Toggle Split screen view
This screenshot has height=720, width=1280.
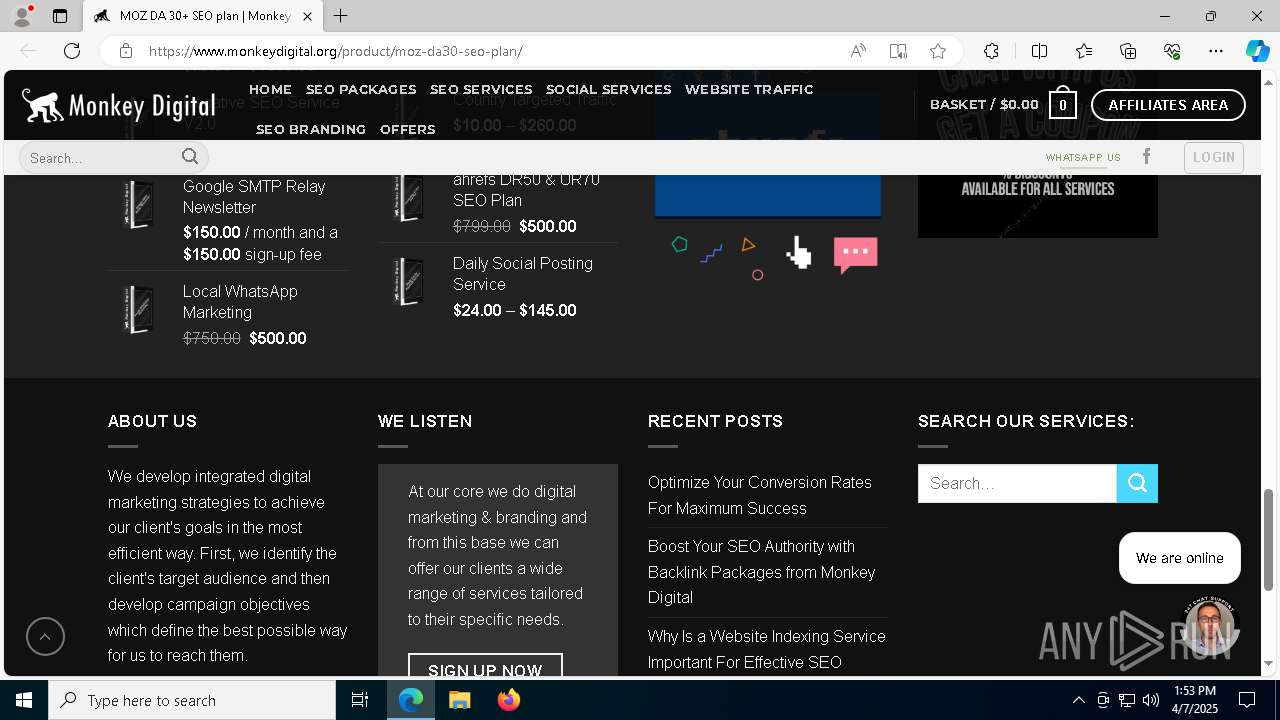[1039, 51]
